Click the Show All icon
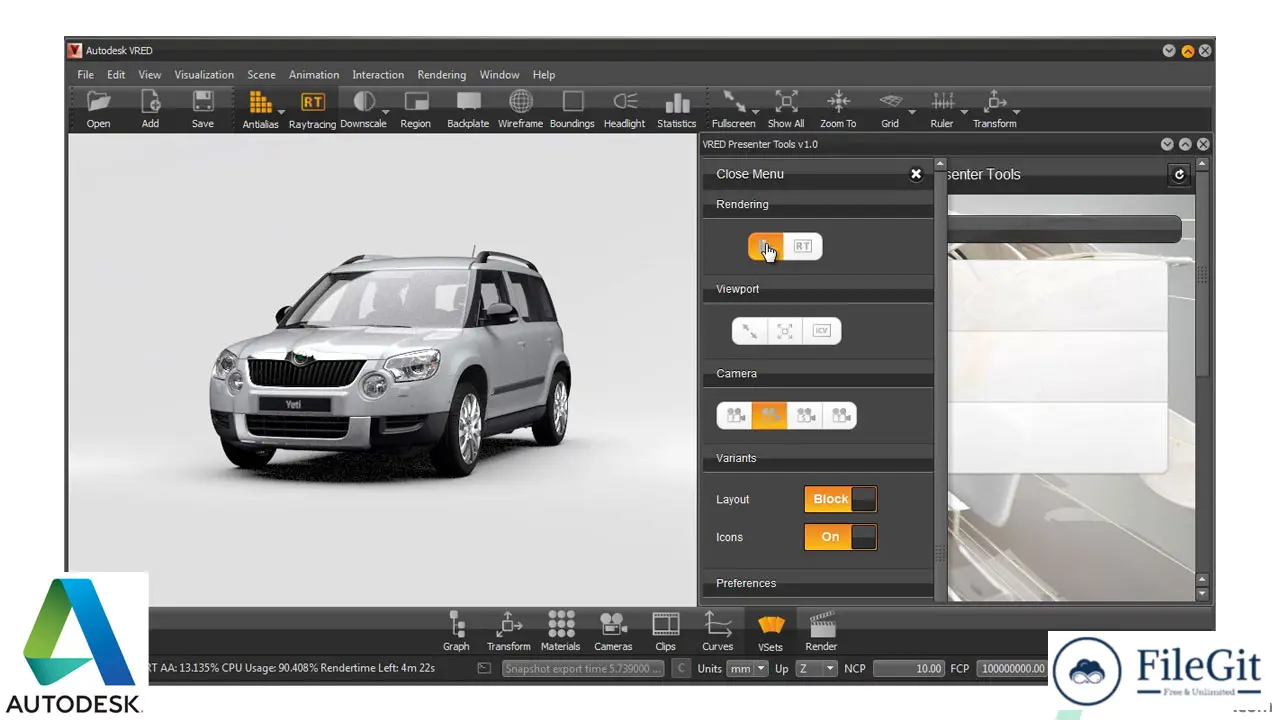Image resolution: width=1280 pixels, height=720 pixels. 786,109
